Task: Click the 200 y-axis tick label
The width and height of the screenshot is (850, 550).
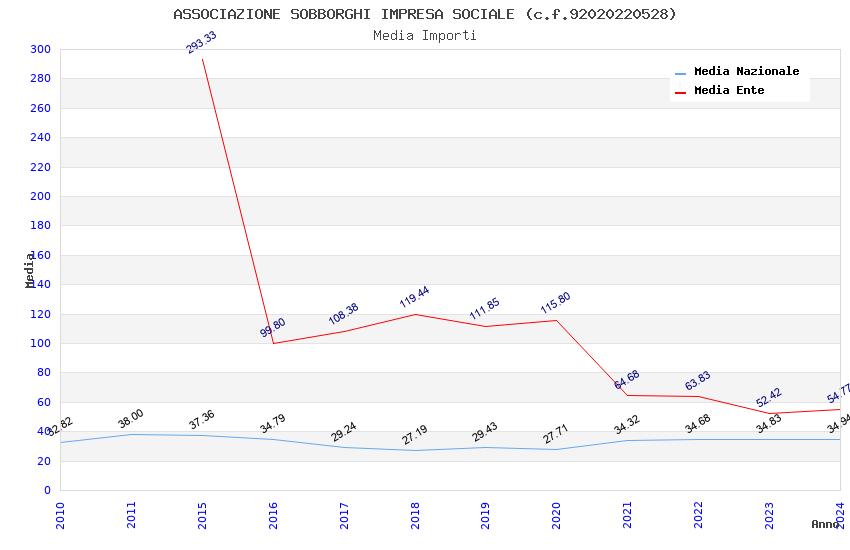Action: pos(41,197)
